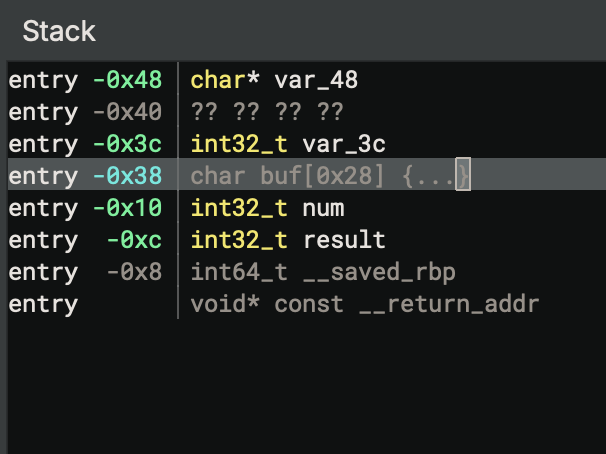
Task: Select the num variable name
Action: click(323, 208)
